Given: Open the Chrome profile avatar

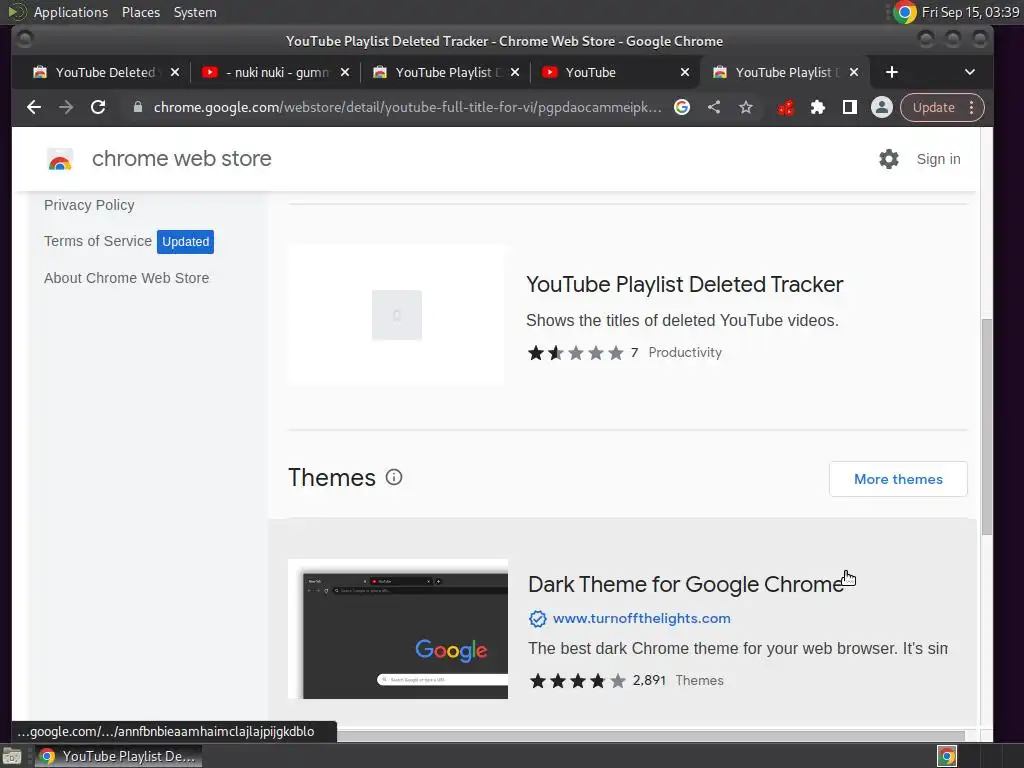Looking at the screenshot, I should [882, 107].
